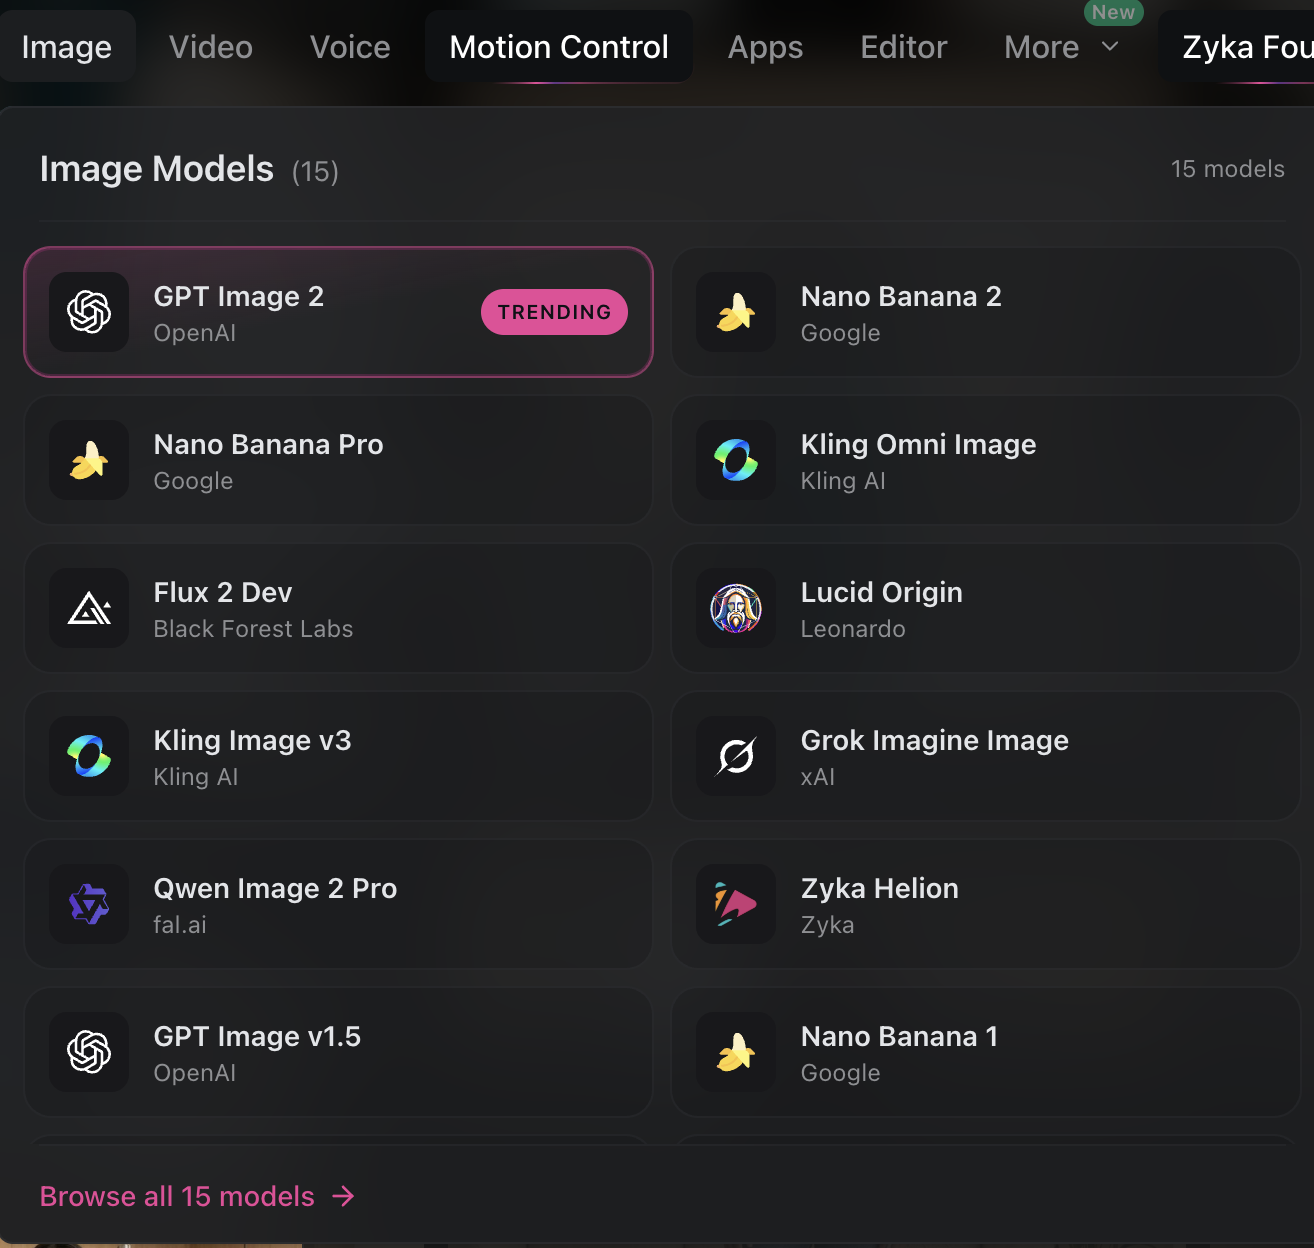The image size is (1314, 1248).
Task: Click the Image Models heading
Action: [x=157, y=169]
